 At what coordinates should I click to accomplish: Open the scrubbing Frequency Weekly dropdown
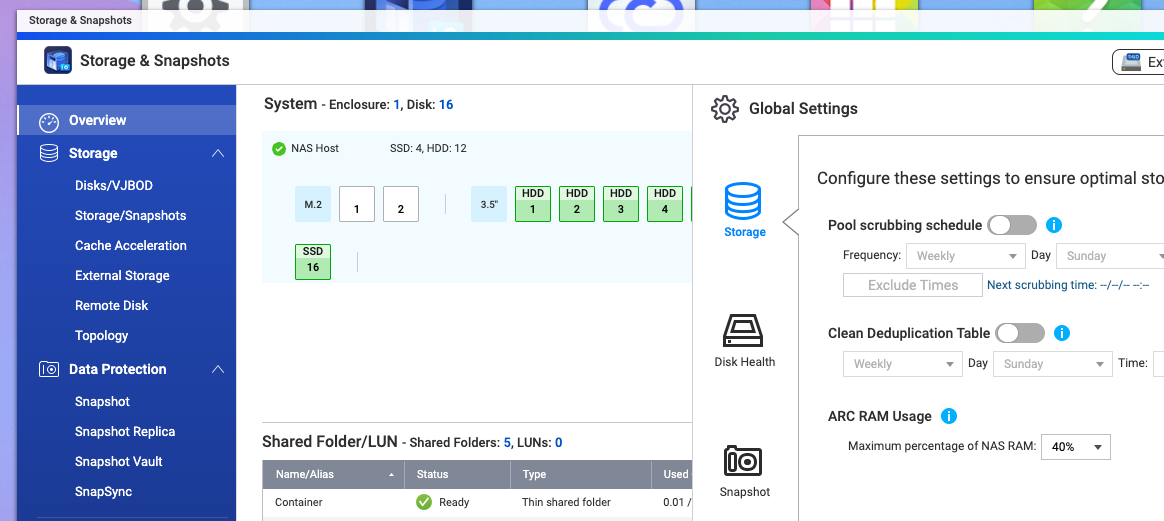point(966,256)
